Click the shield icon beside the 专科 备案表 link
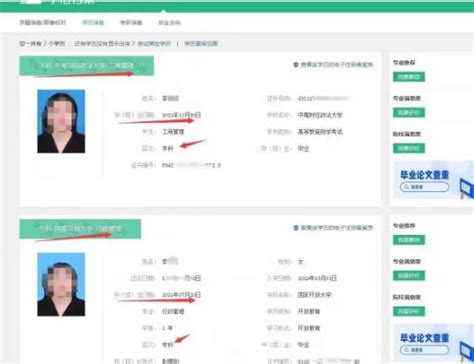This screenshot has height=364, width=474. point(296,228)
